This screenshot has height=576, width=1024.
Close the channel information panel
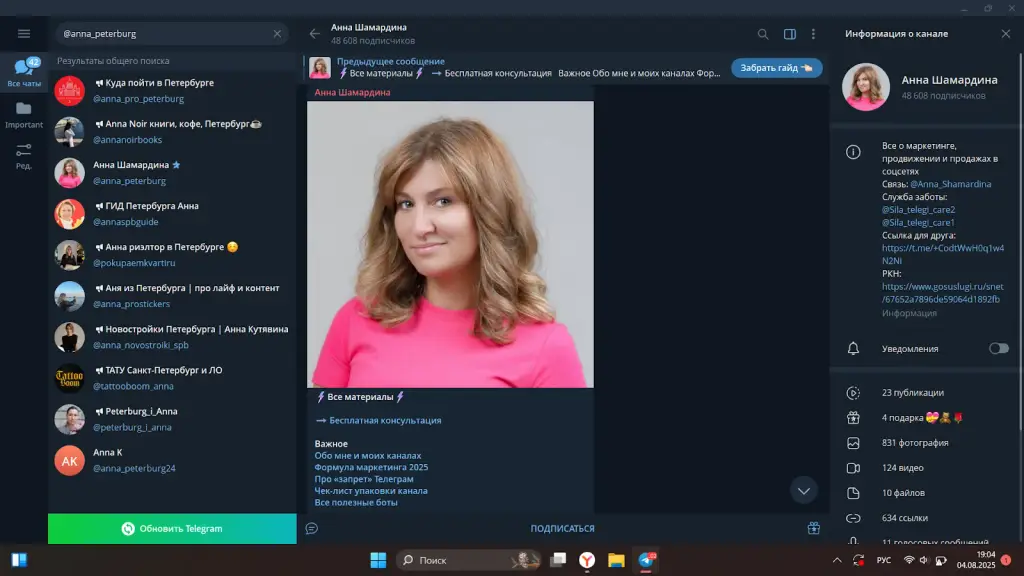pos(1006,33)
